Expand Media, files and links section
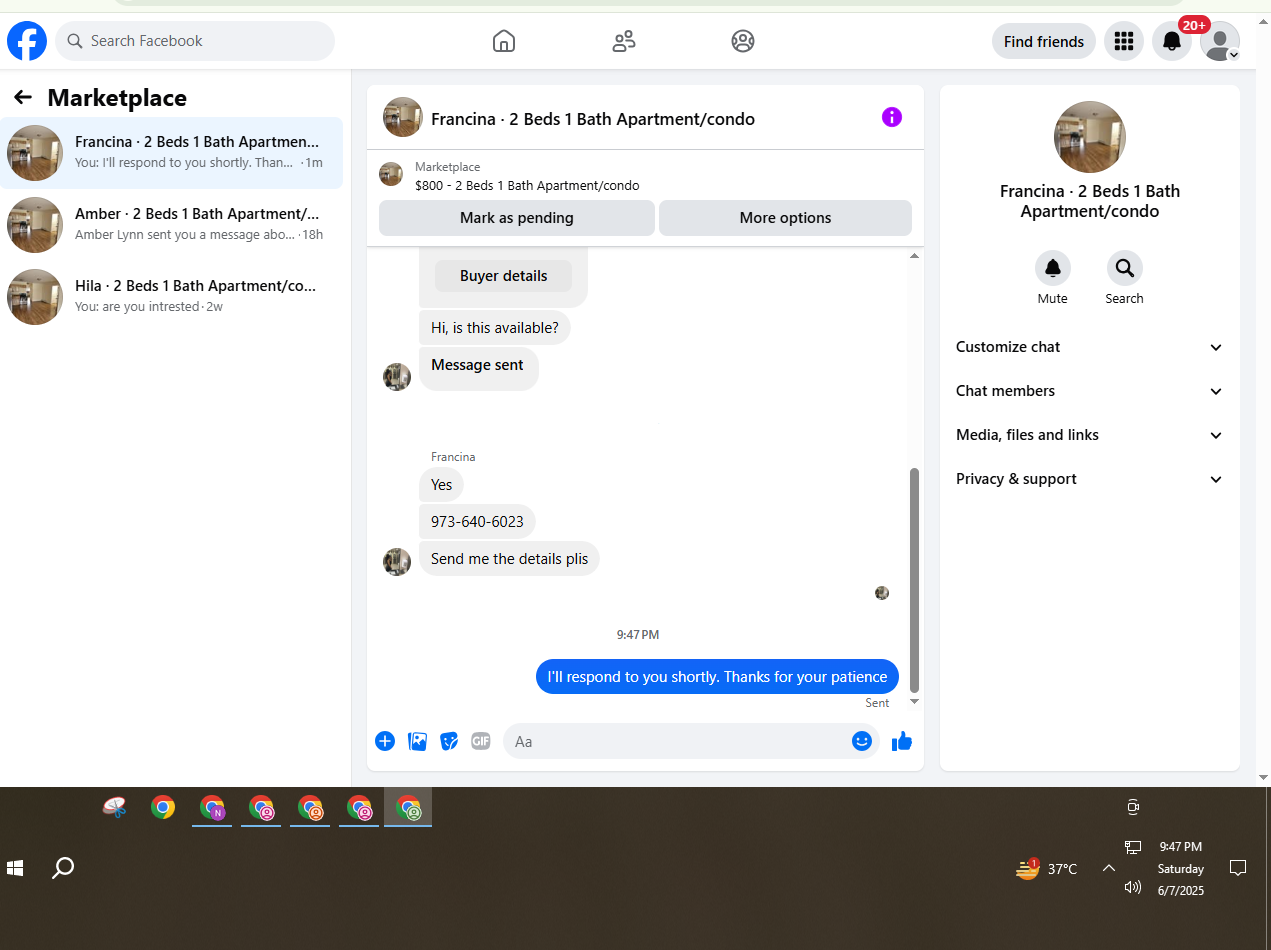This screenshot has height=950, width=1271. pyautogui.click(x=1090, y=435)
